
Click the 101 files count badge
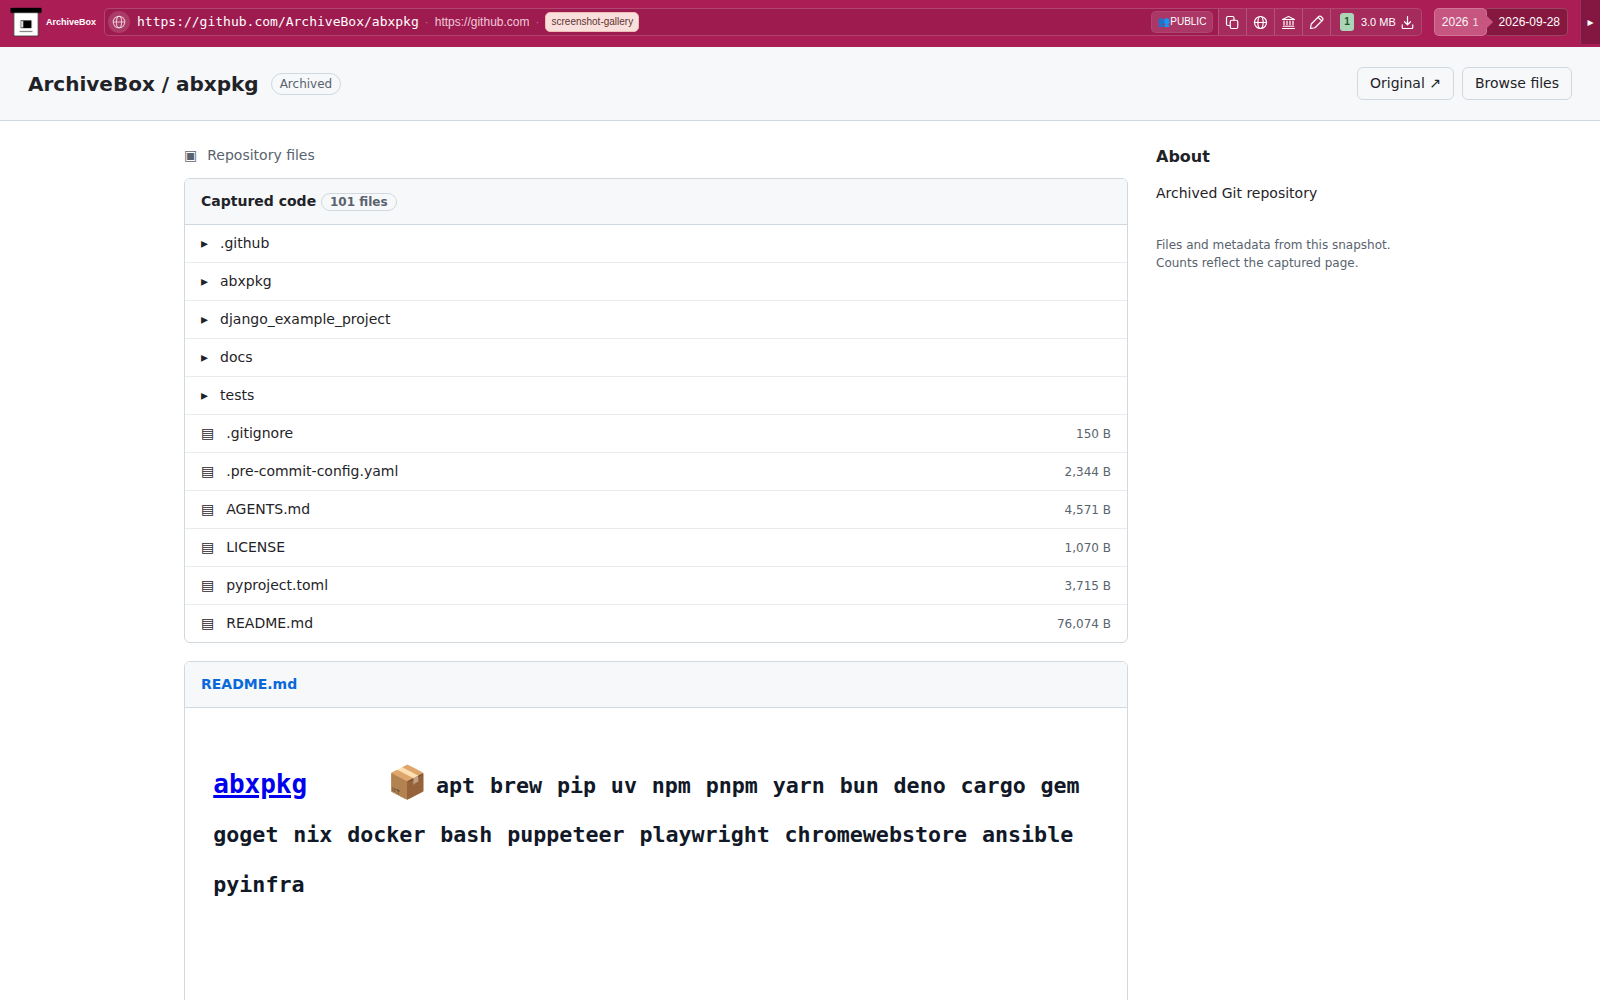[359, 202]
